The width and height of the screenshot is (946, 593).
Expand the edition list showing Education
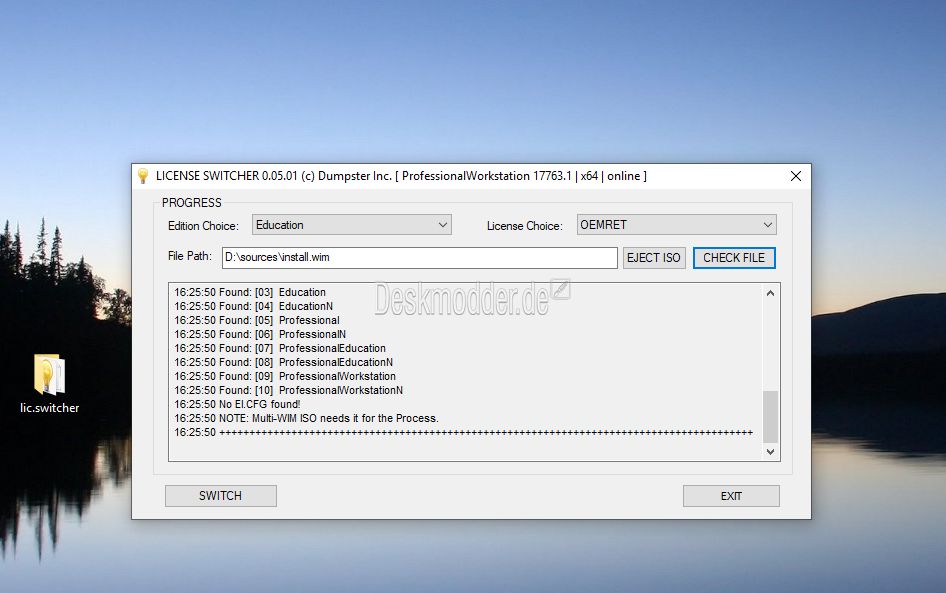443,224
